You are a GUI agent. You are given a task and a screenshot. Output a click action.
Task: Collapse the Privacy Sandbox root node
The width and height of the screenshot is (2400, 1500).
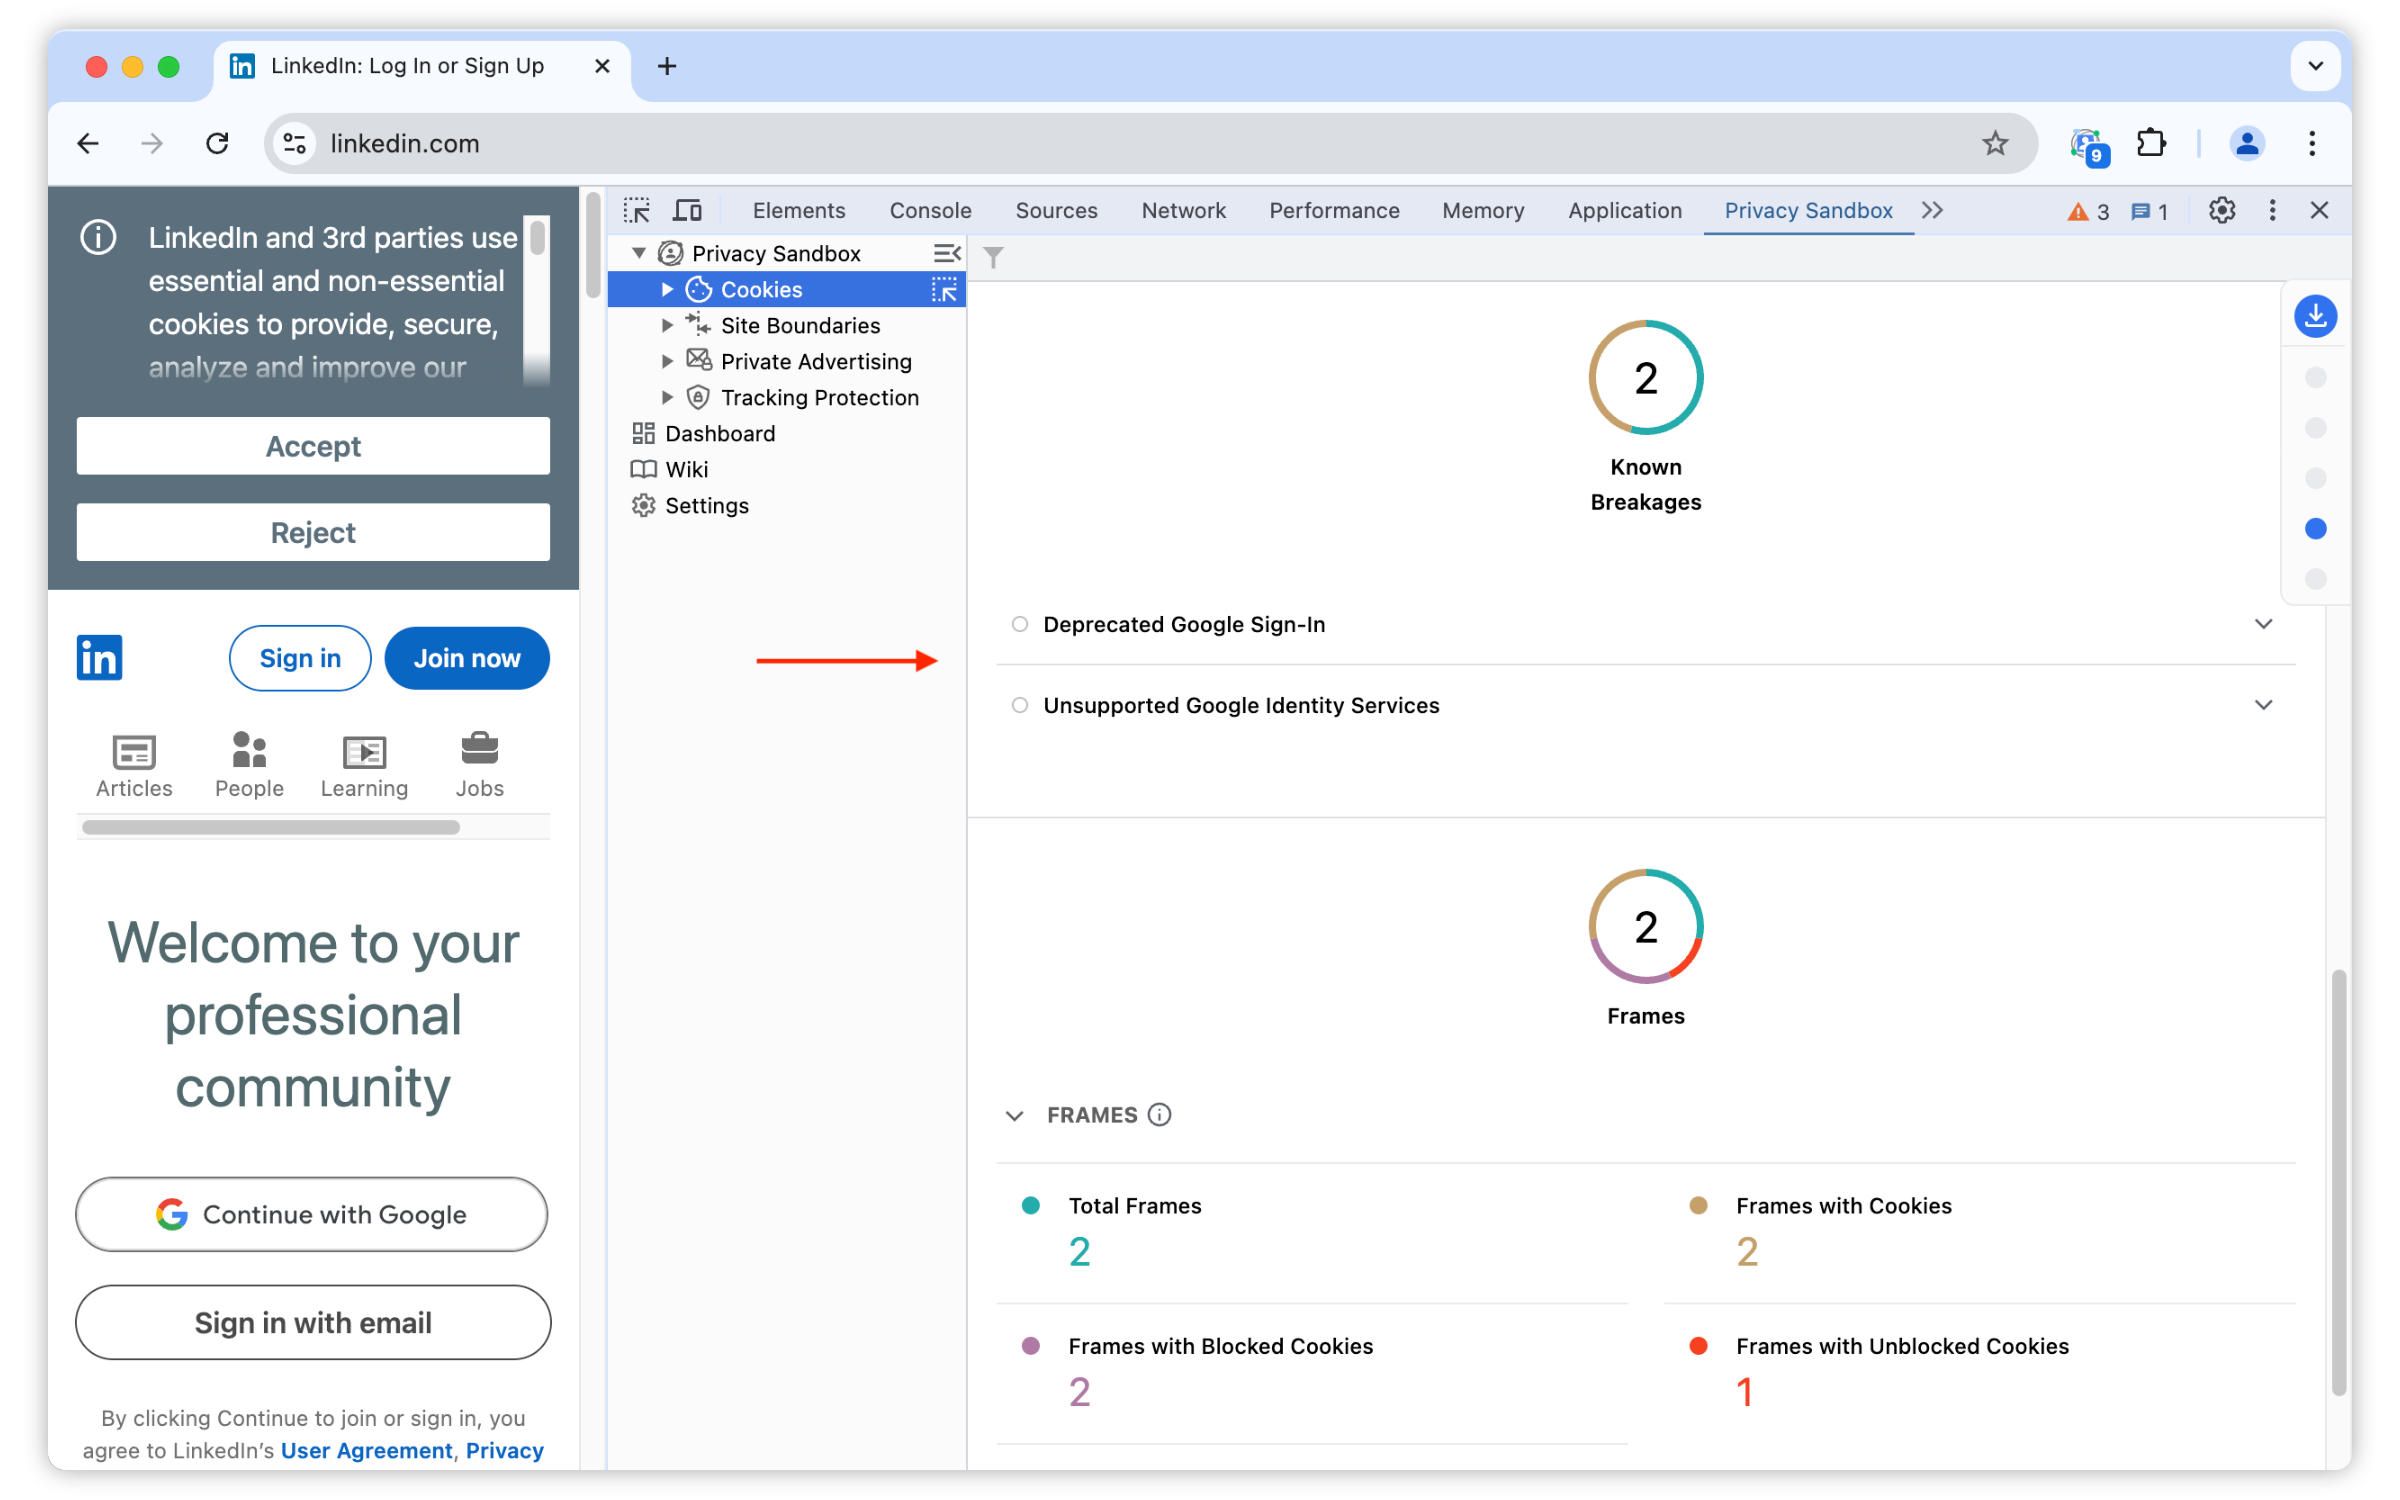click(639, 253)
